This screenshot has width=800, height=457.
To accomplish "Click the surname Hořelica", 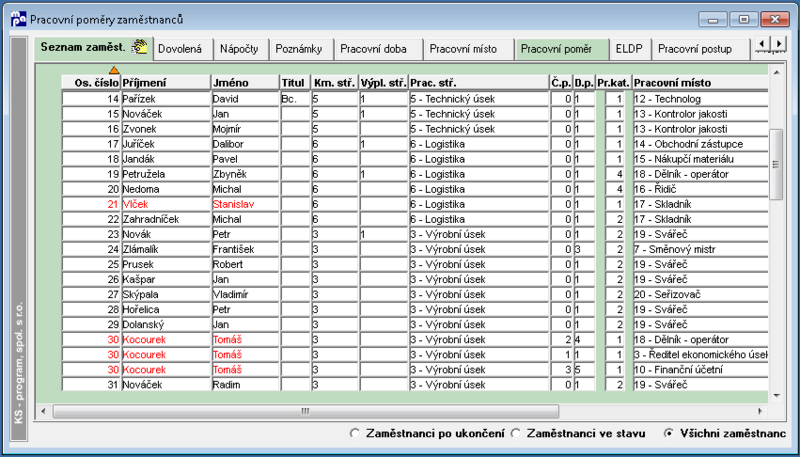I will (x=166, y=310).
